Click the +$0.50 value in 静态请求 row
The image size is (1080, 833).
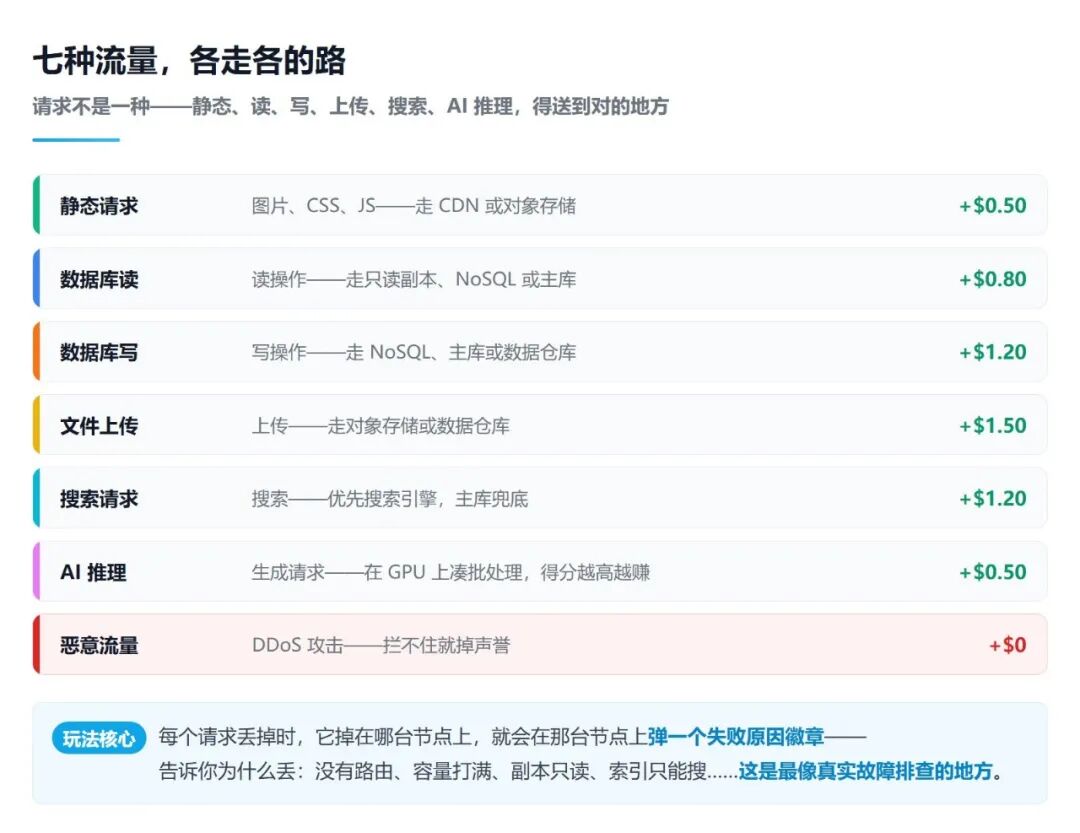click(x=993, y=205)
